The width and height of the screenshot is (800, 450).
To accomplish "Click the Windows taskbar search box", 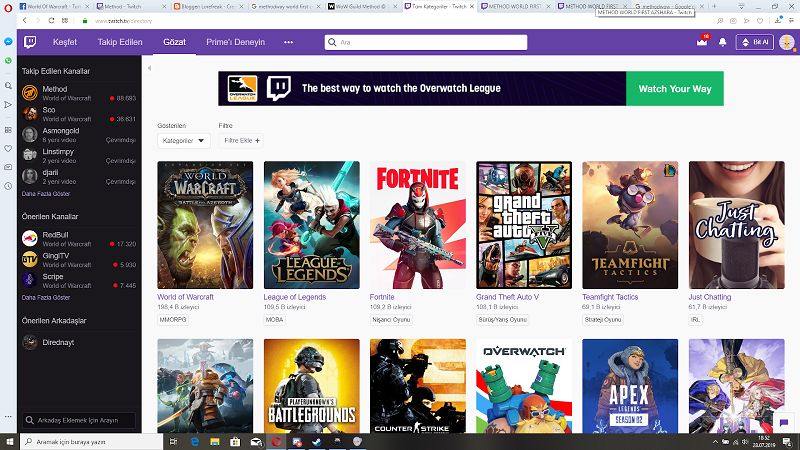I will click(92, 441).
